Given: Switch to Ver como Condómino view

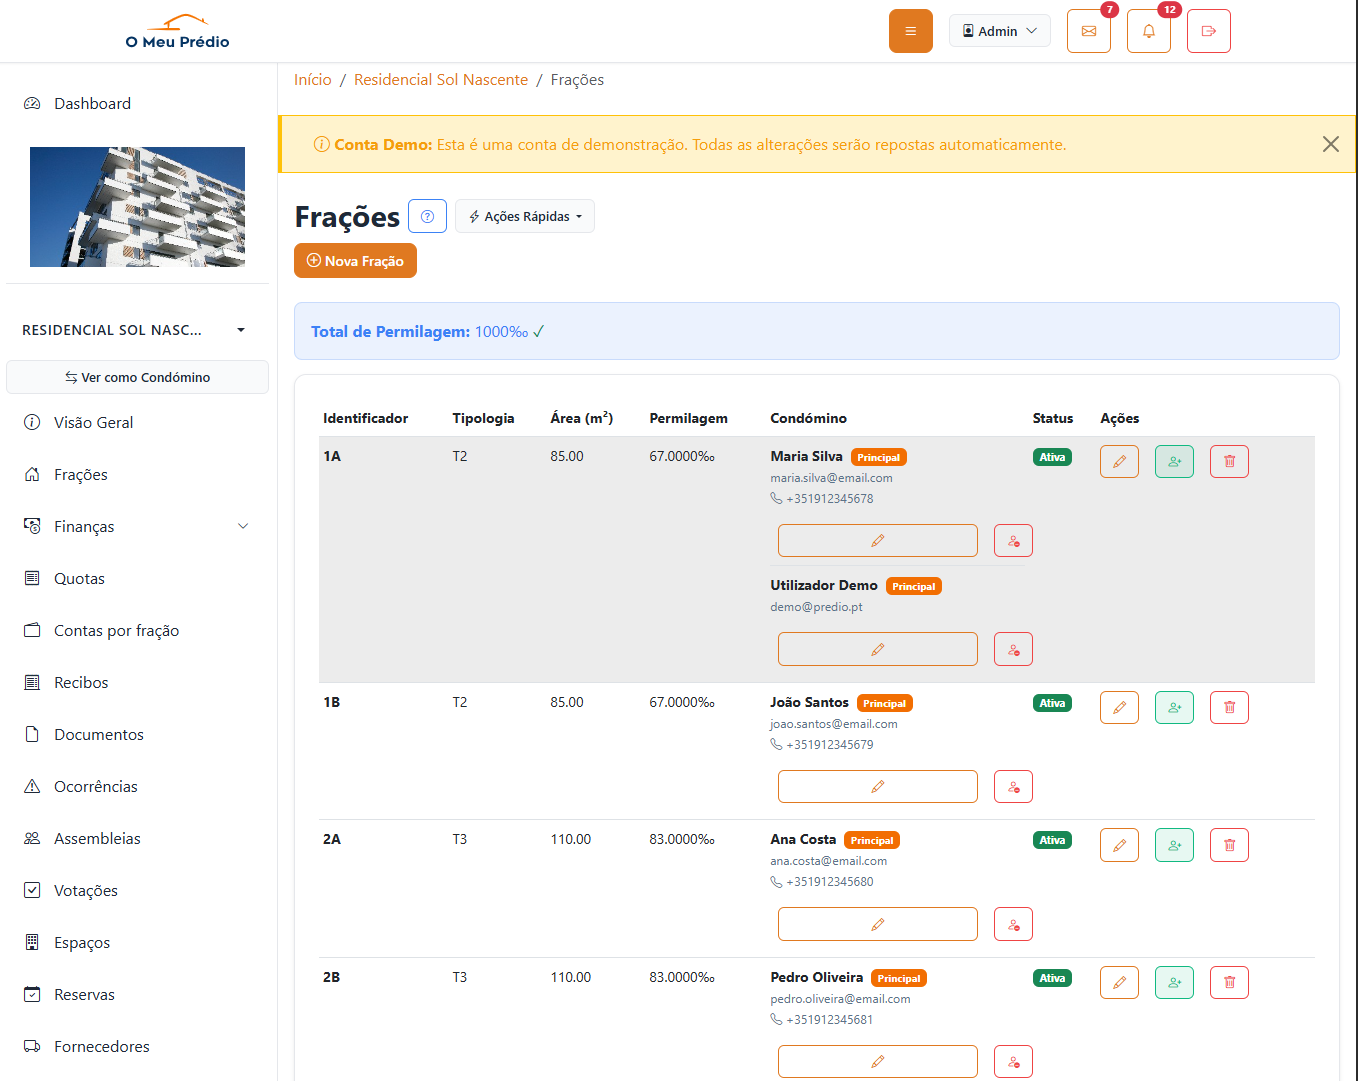Looking at the screenshot, I should [x=137, y=377].
